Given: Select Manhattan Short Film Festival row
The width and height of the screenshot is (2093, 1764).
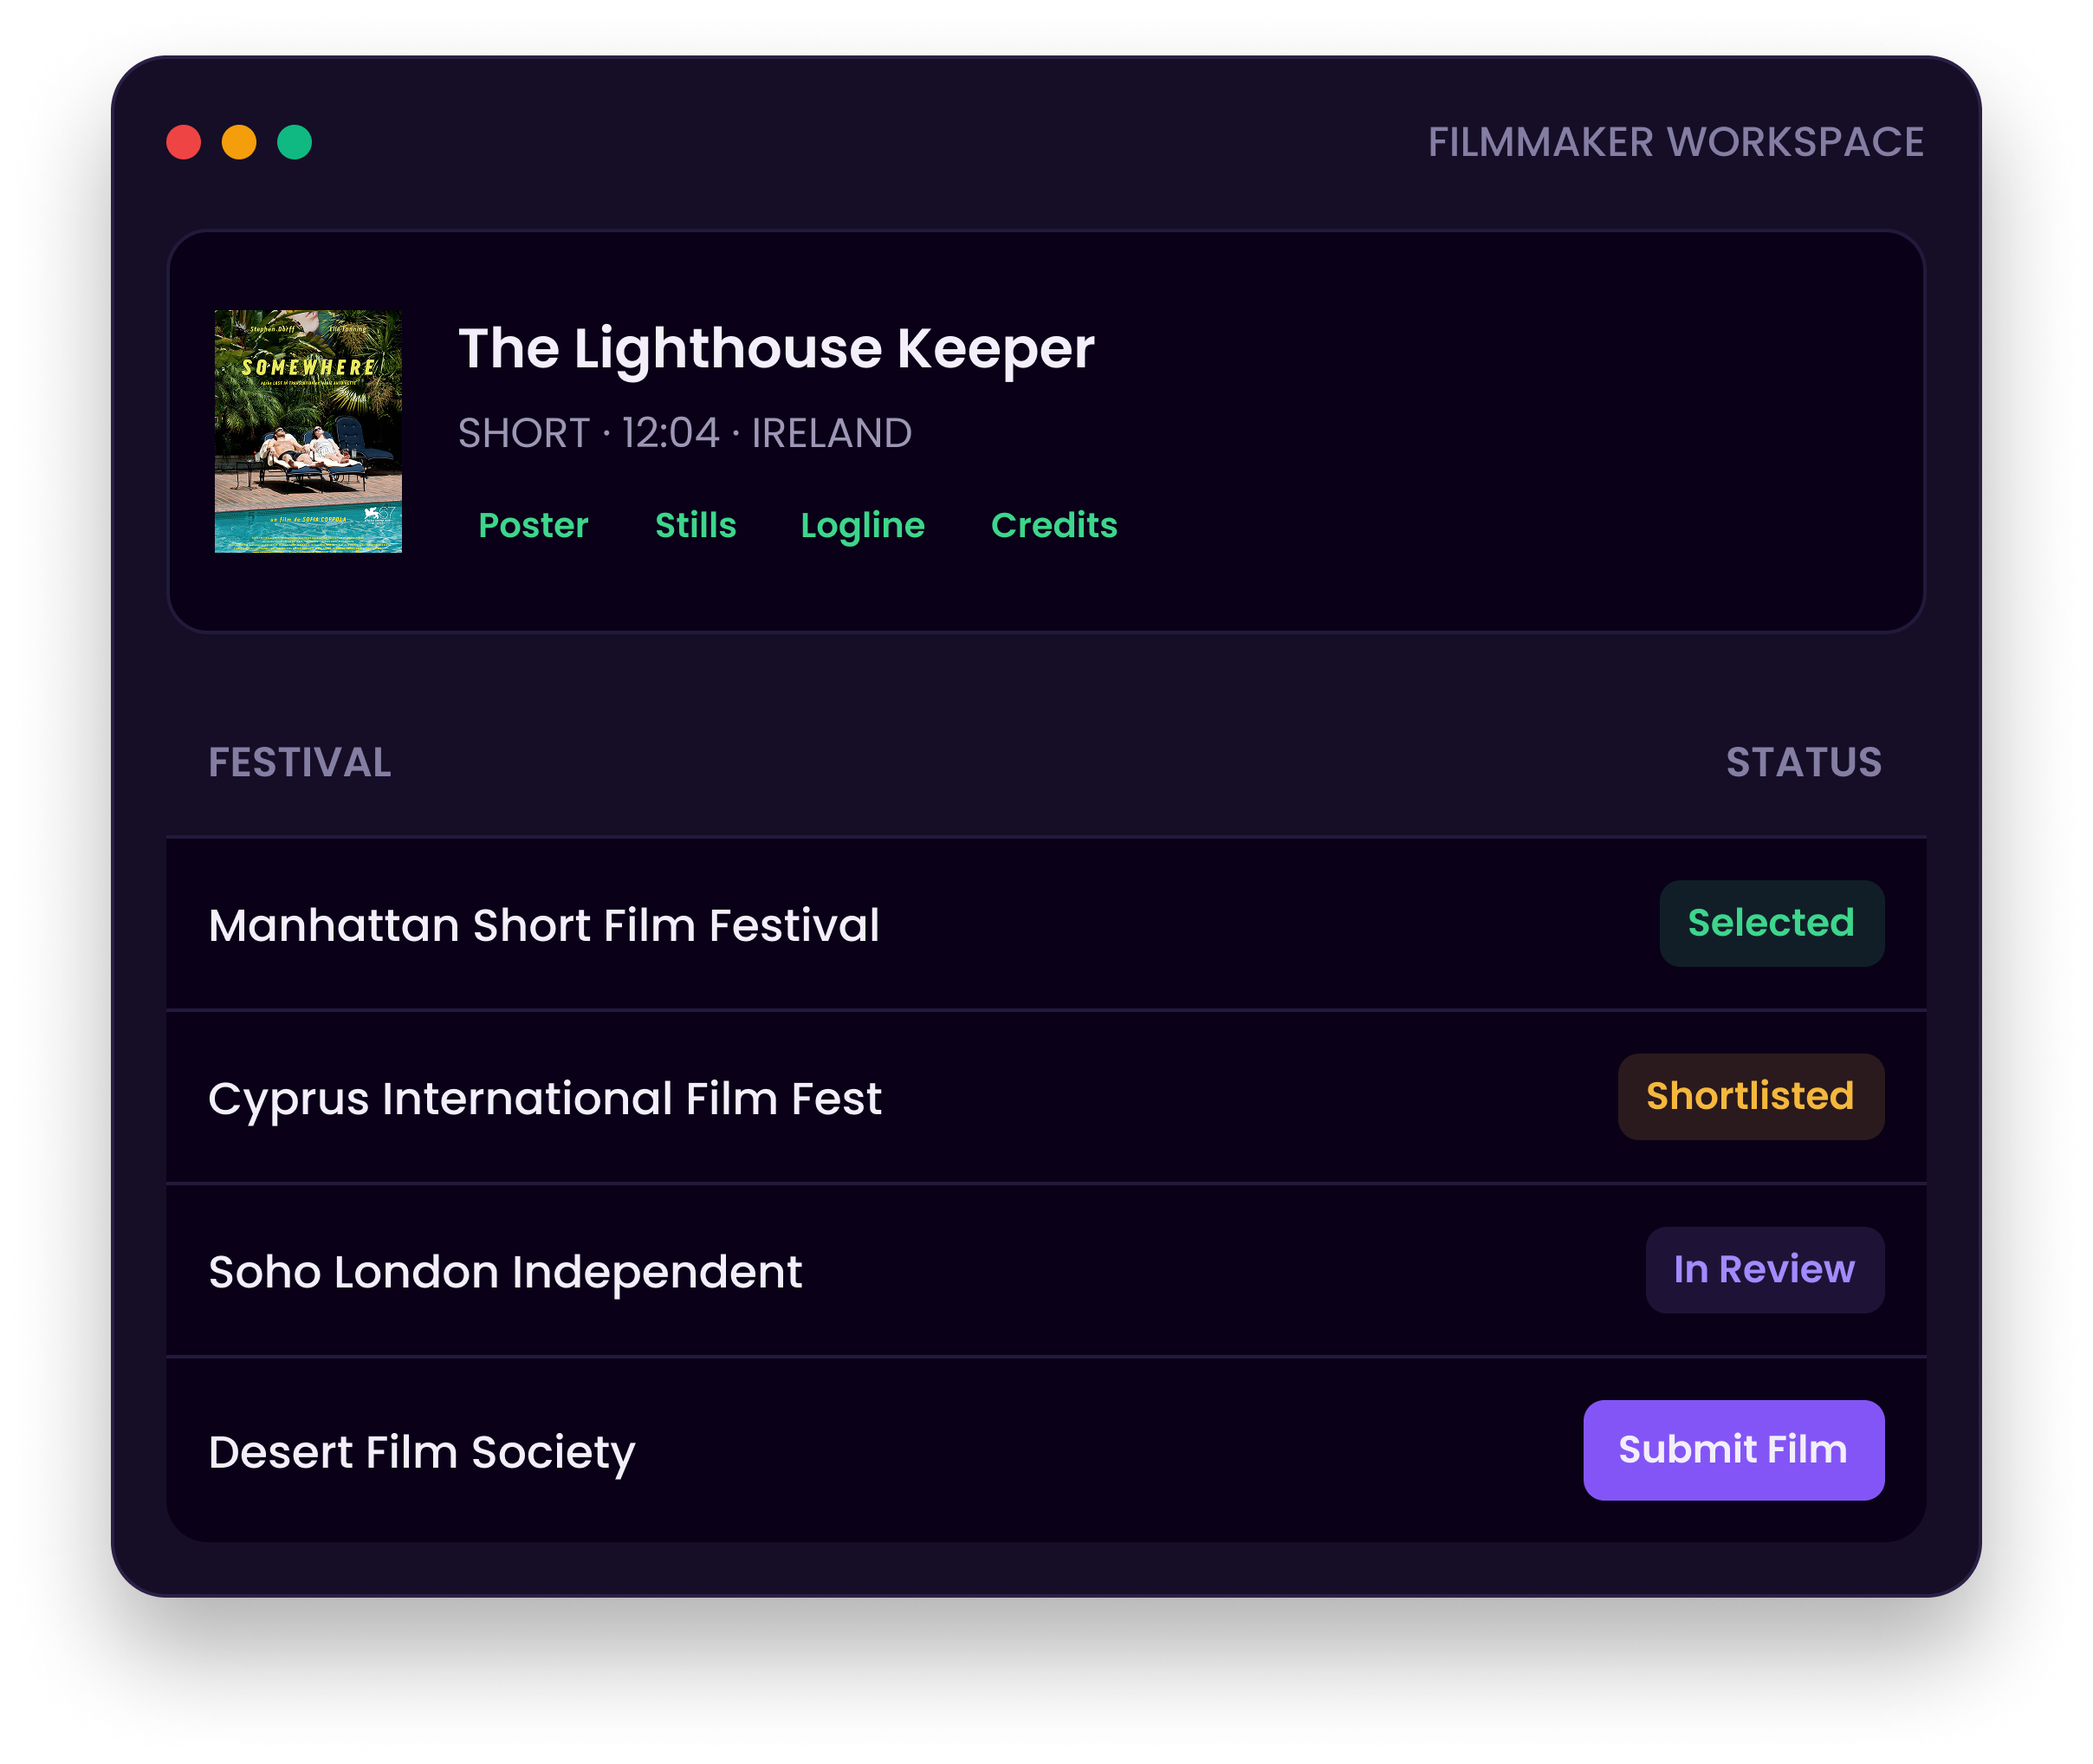Looking at the screenshot, I should [x=1046, y=924].
